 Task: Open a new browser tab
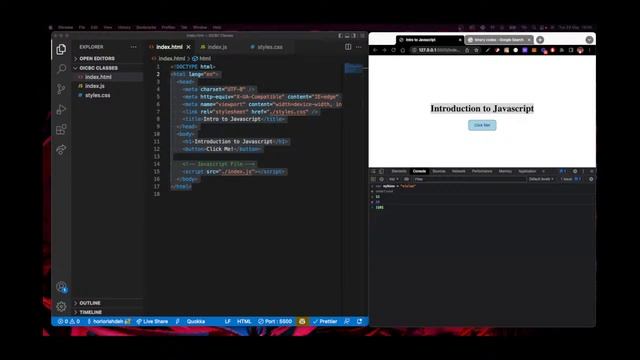pos(540,40)
